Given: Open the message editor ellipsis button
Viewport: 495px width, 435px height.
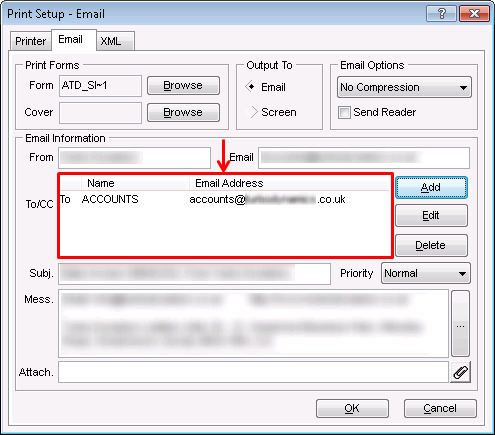Looking at the screenshot, I should 460,323.
